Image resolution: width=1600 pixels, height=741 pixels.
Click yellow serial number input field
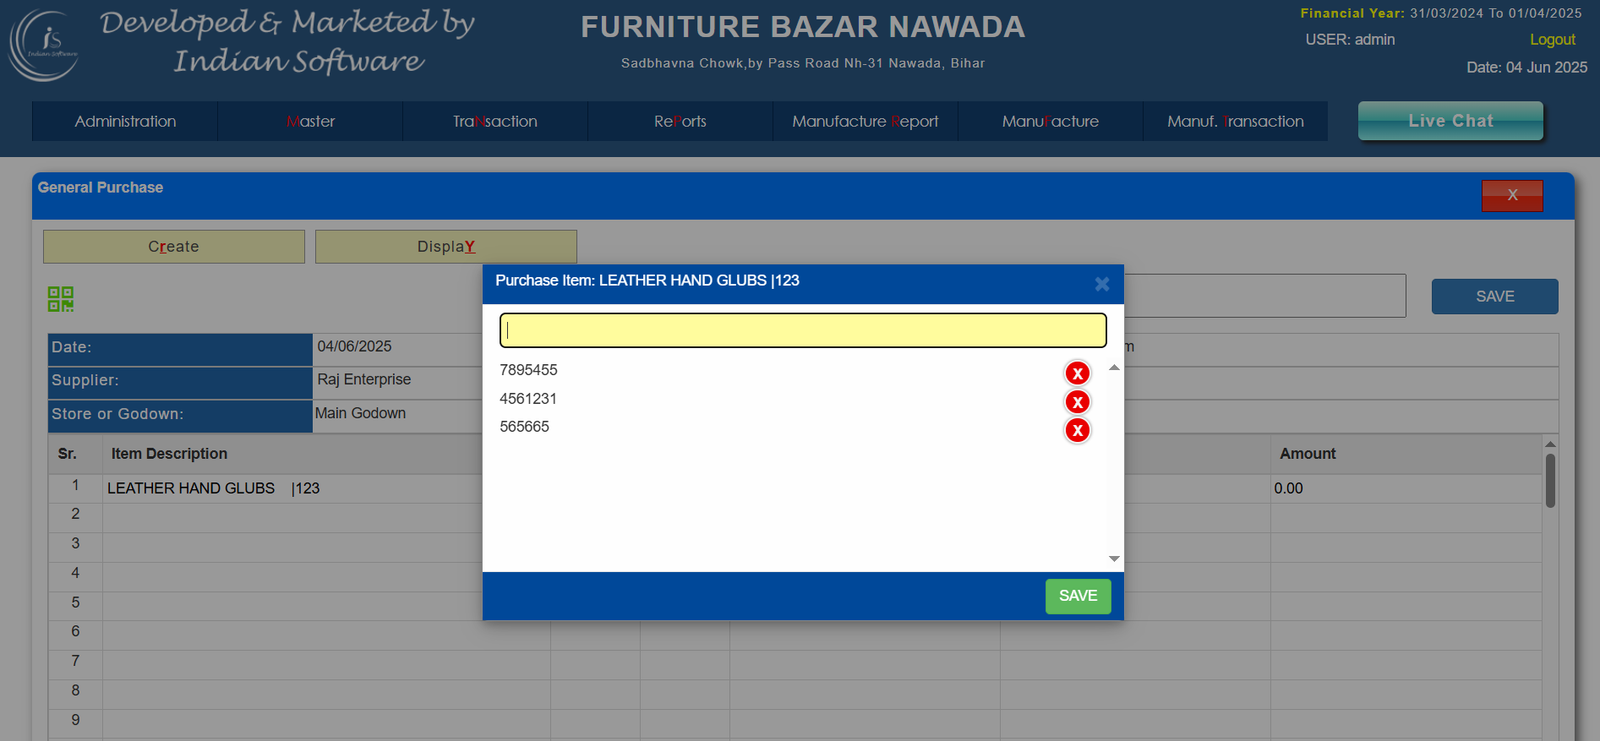(803, 330)
